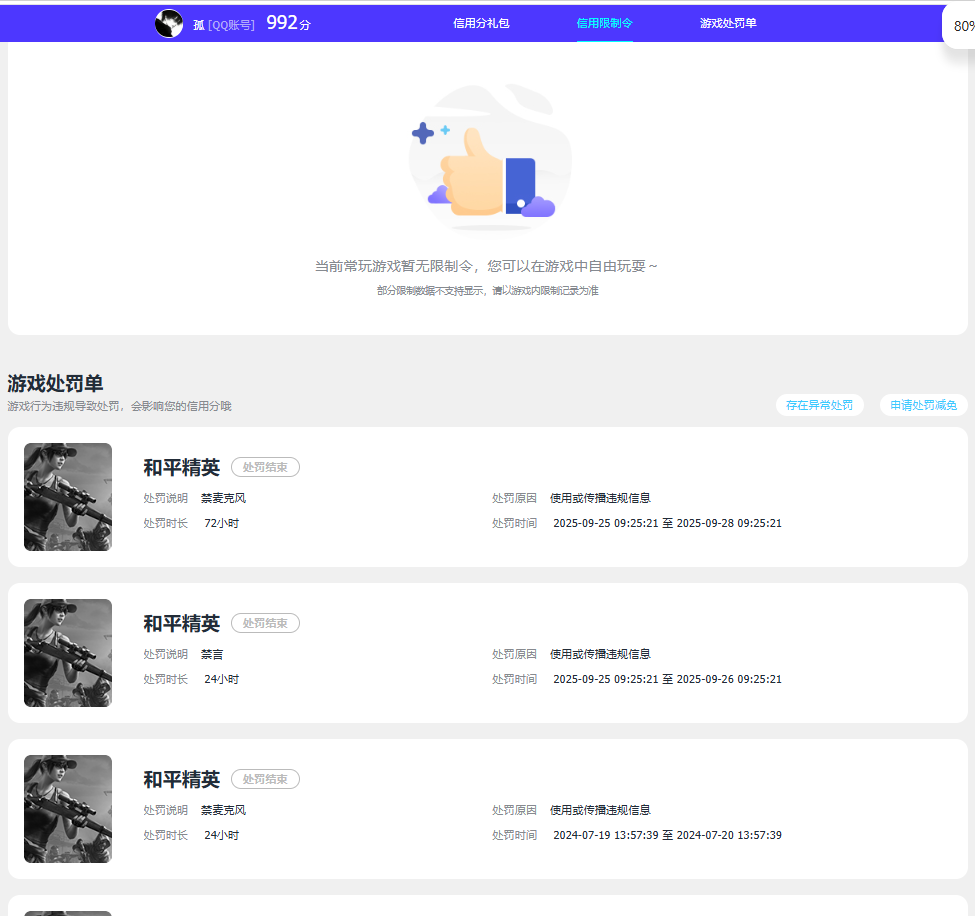Open the 信用分礼包 tab
The width and height of the screenshot is (975, 916).
click(481, 24)
